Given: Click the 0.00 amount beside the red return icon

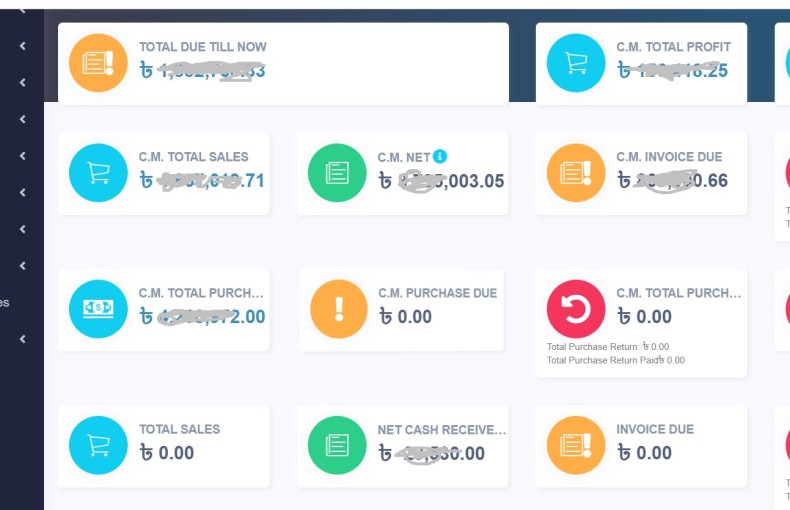Looking at the screenshot, I should [x=645, y=316].
